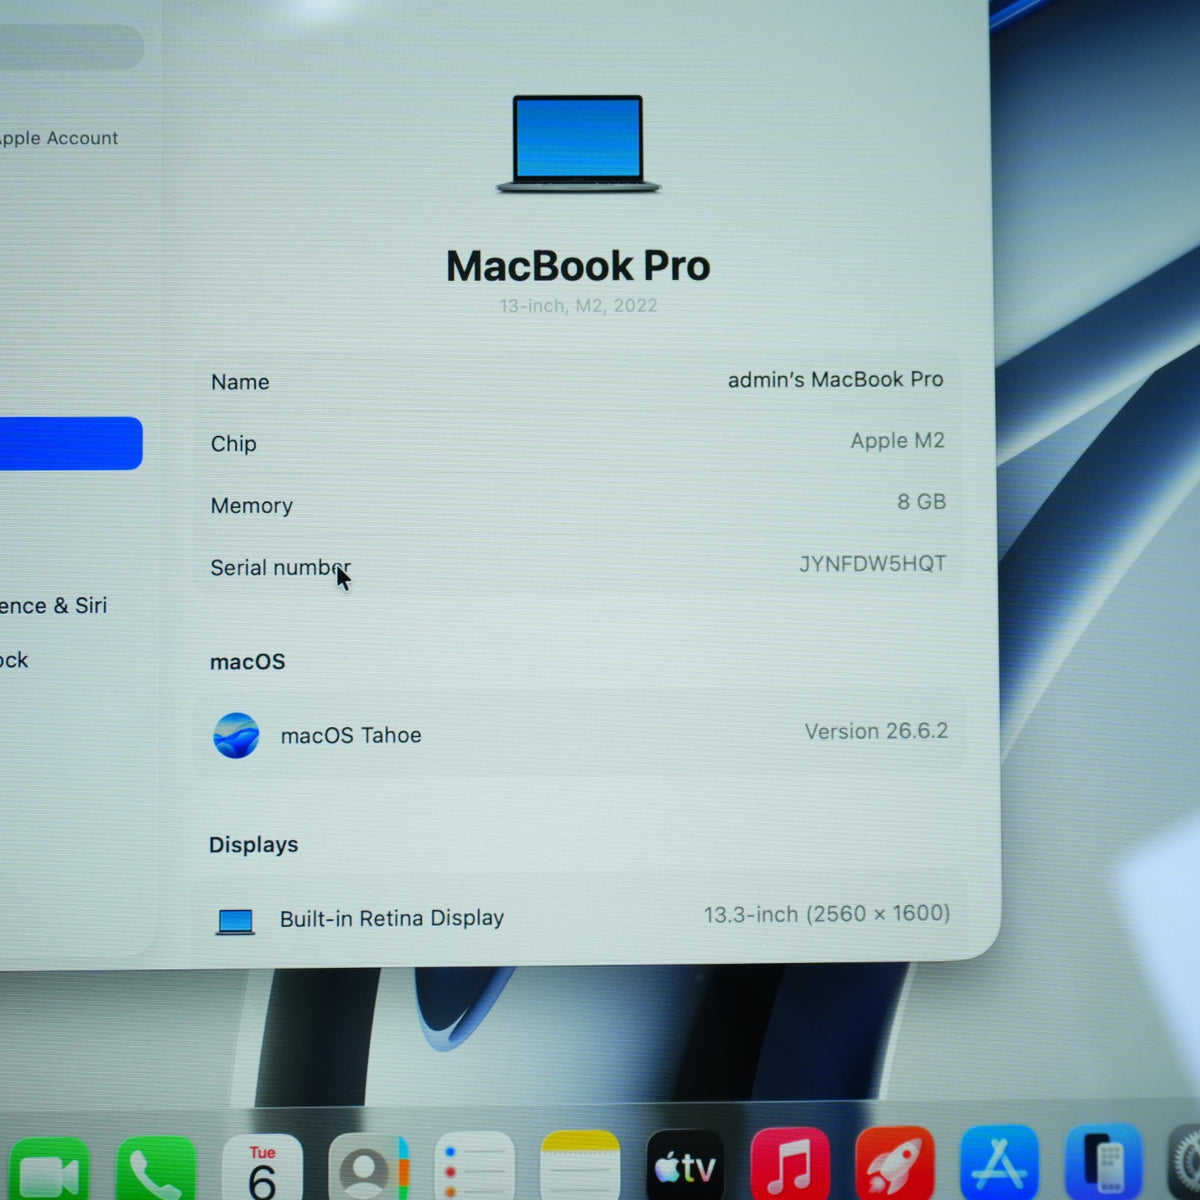Open the red rocket app in Dock
The height and width of the screenshot is (1200, 1200).
[x=895, y=1163]
